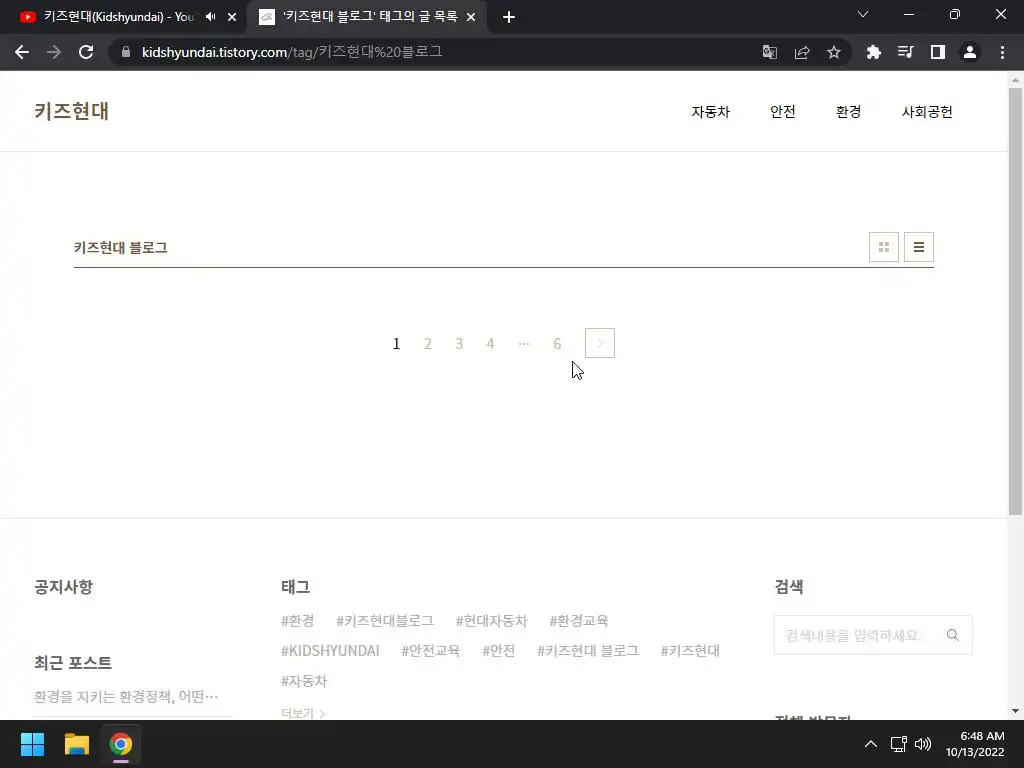
Task: Open the Chrome profile avatar icon
Action: coord(970,52)
